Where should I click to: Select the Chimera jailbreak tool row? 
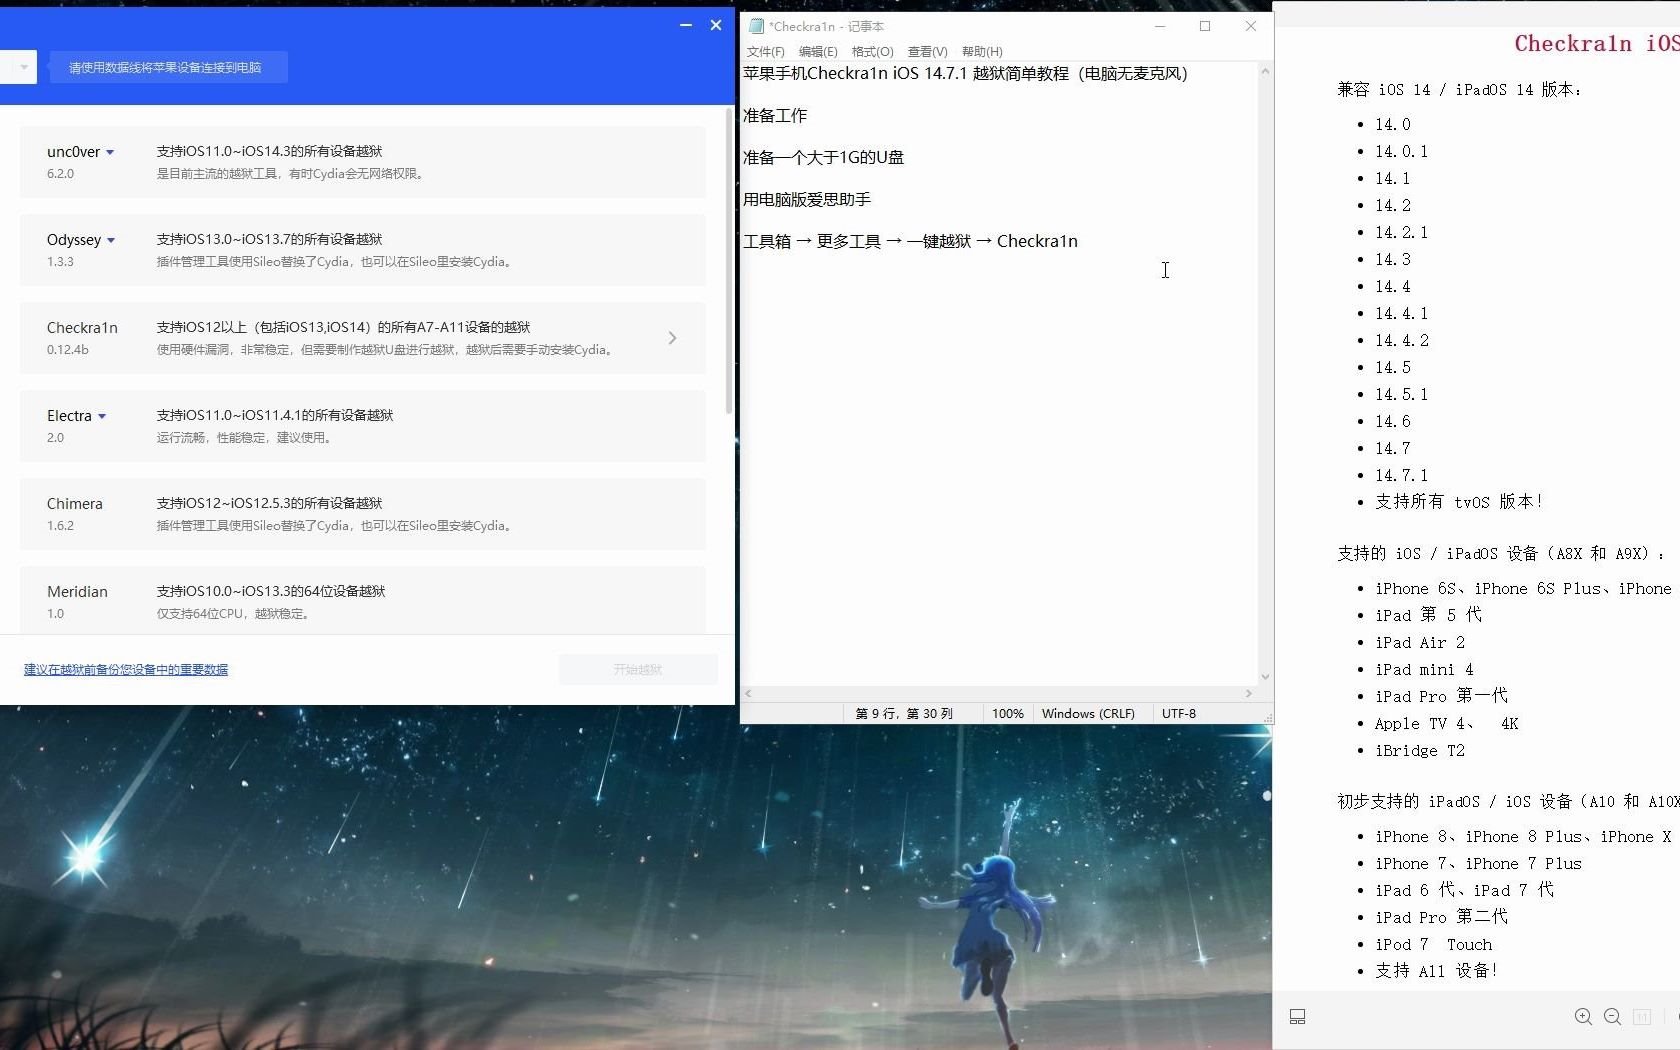(363, 514)
